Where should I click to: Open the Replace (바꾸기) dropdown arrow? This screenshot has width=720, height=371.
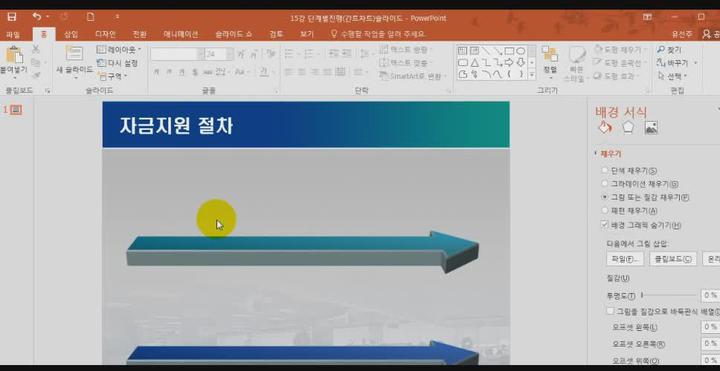pos(696,62)
